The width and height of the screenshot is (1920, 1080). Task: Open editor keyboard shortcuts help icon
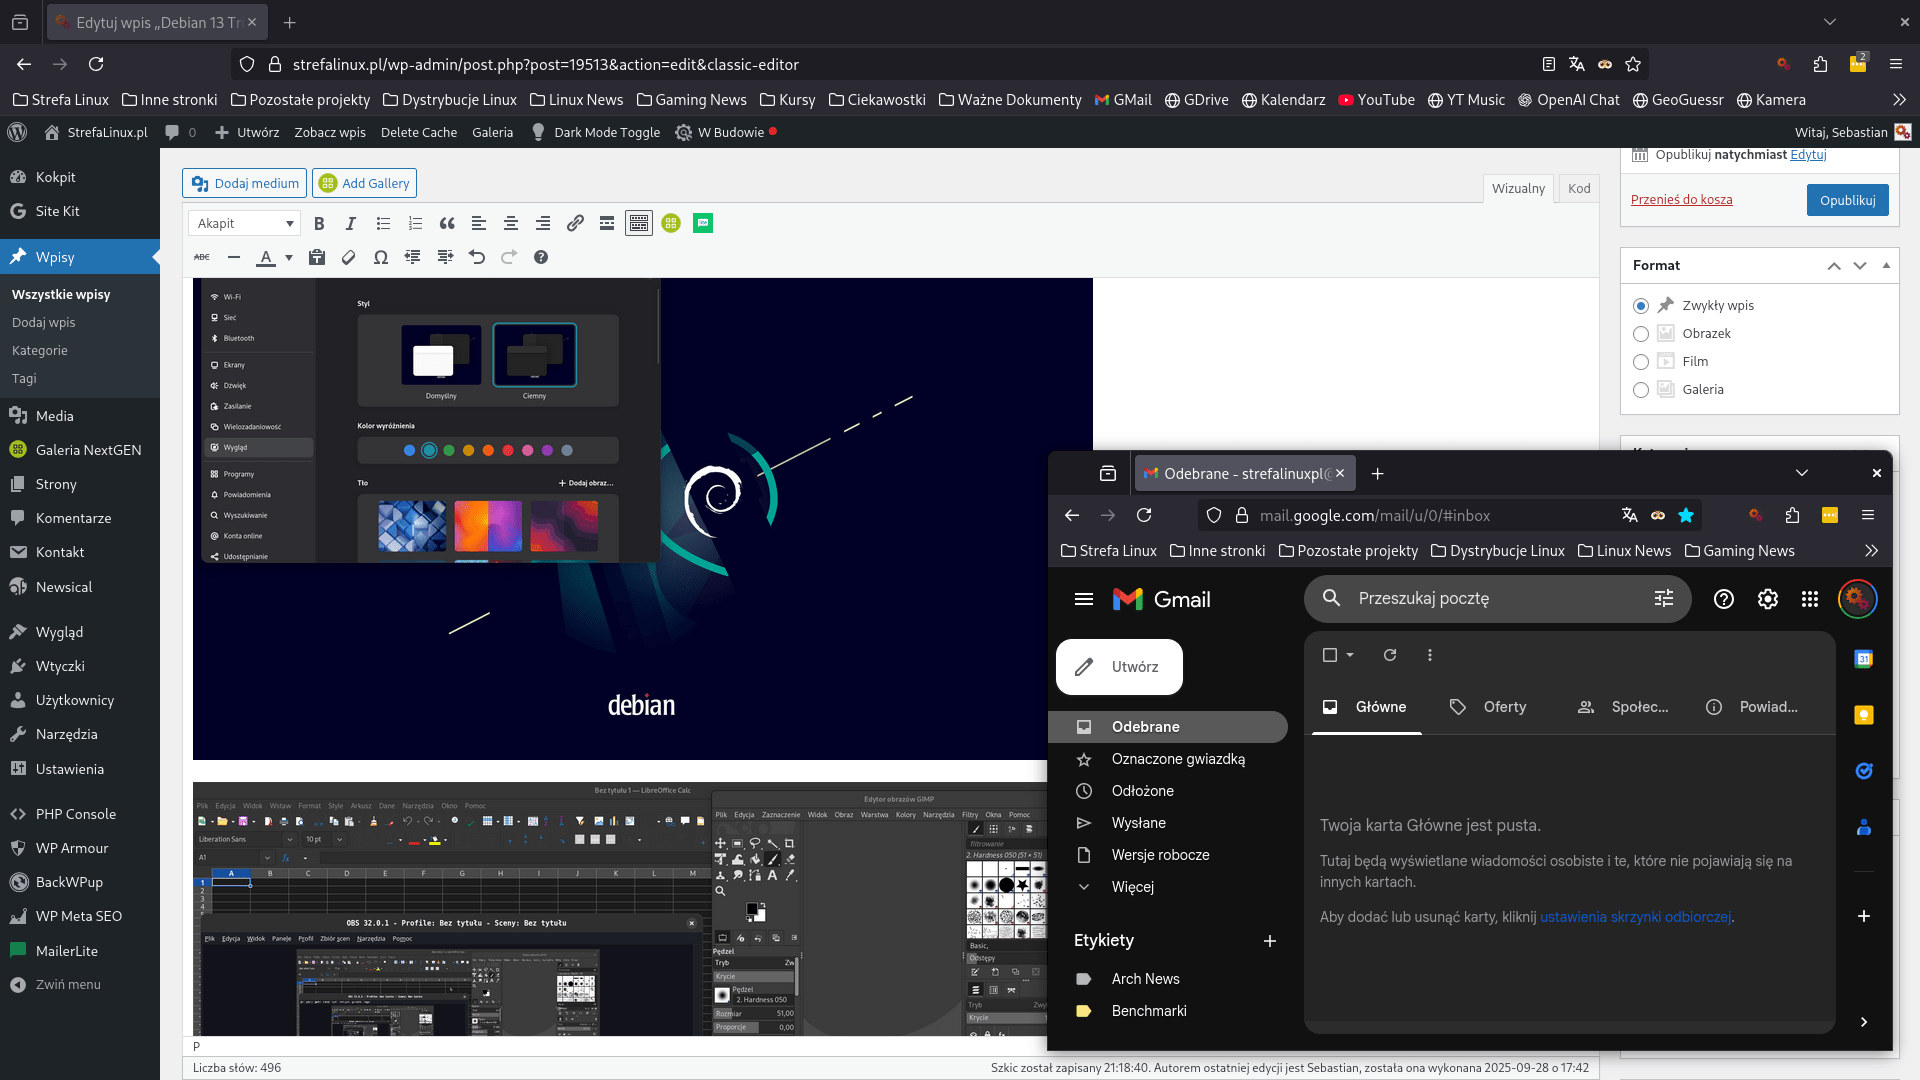pyautogui.click(x=541, y=258)
